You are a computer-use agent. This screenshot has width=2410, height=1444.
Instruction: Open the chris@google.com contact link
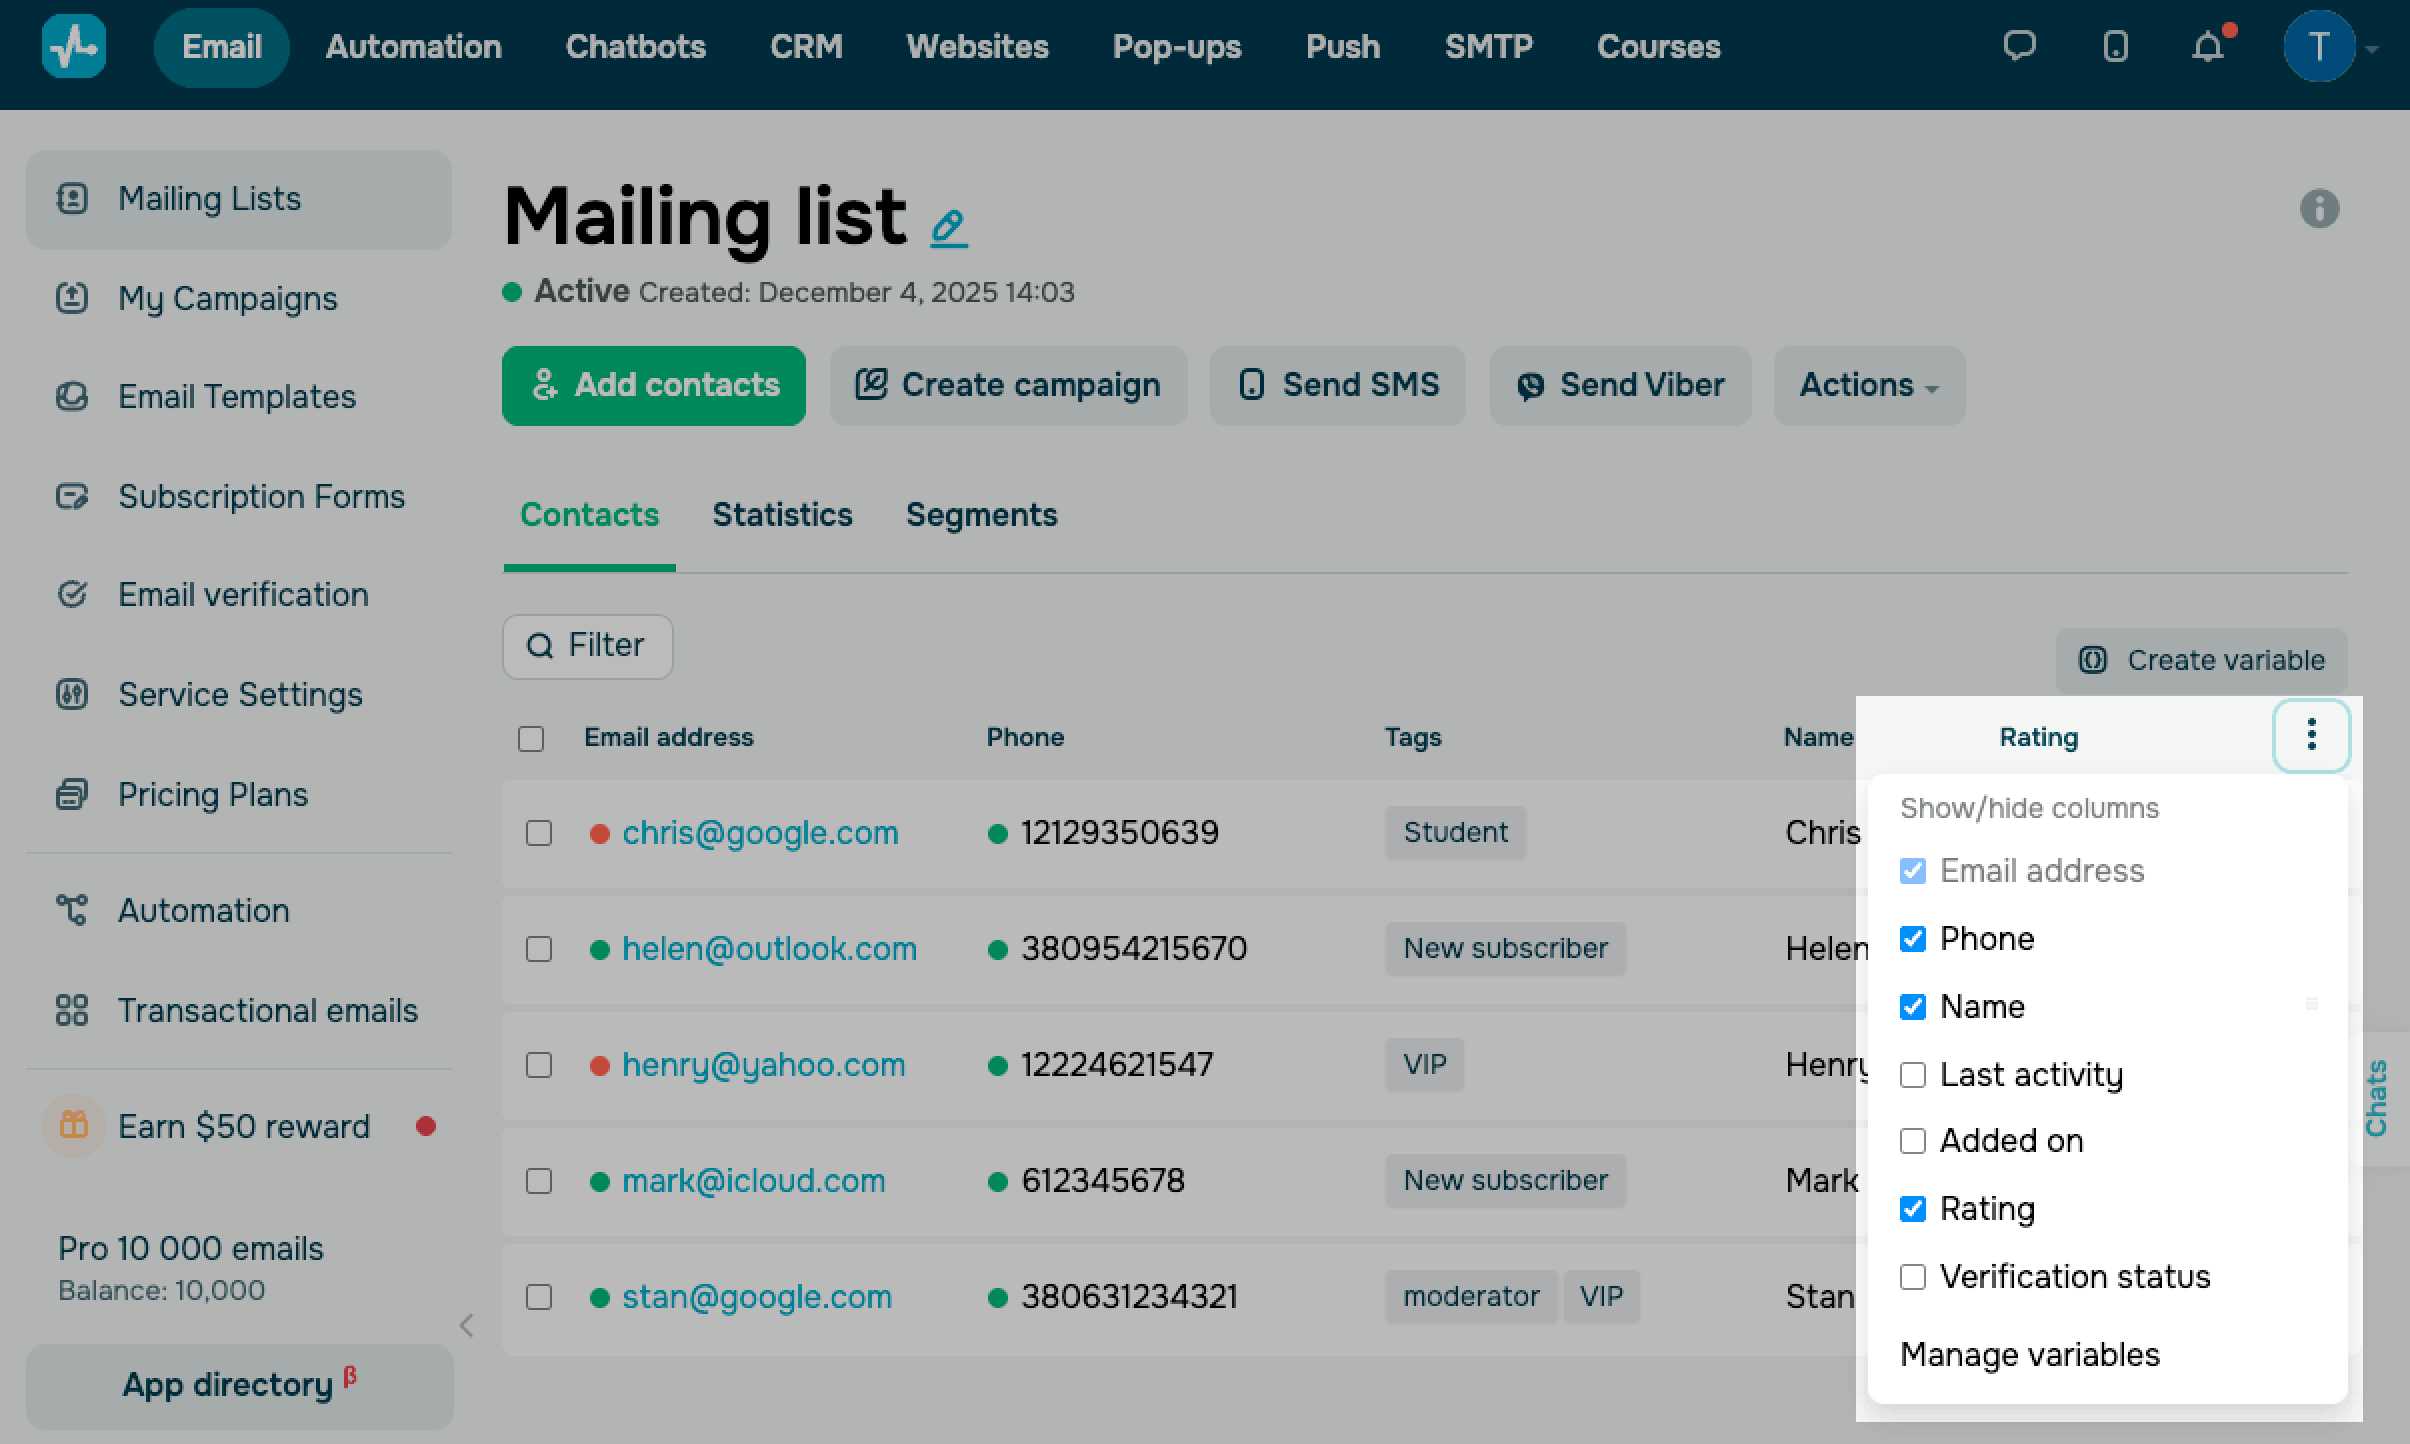760,833
